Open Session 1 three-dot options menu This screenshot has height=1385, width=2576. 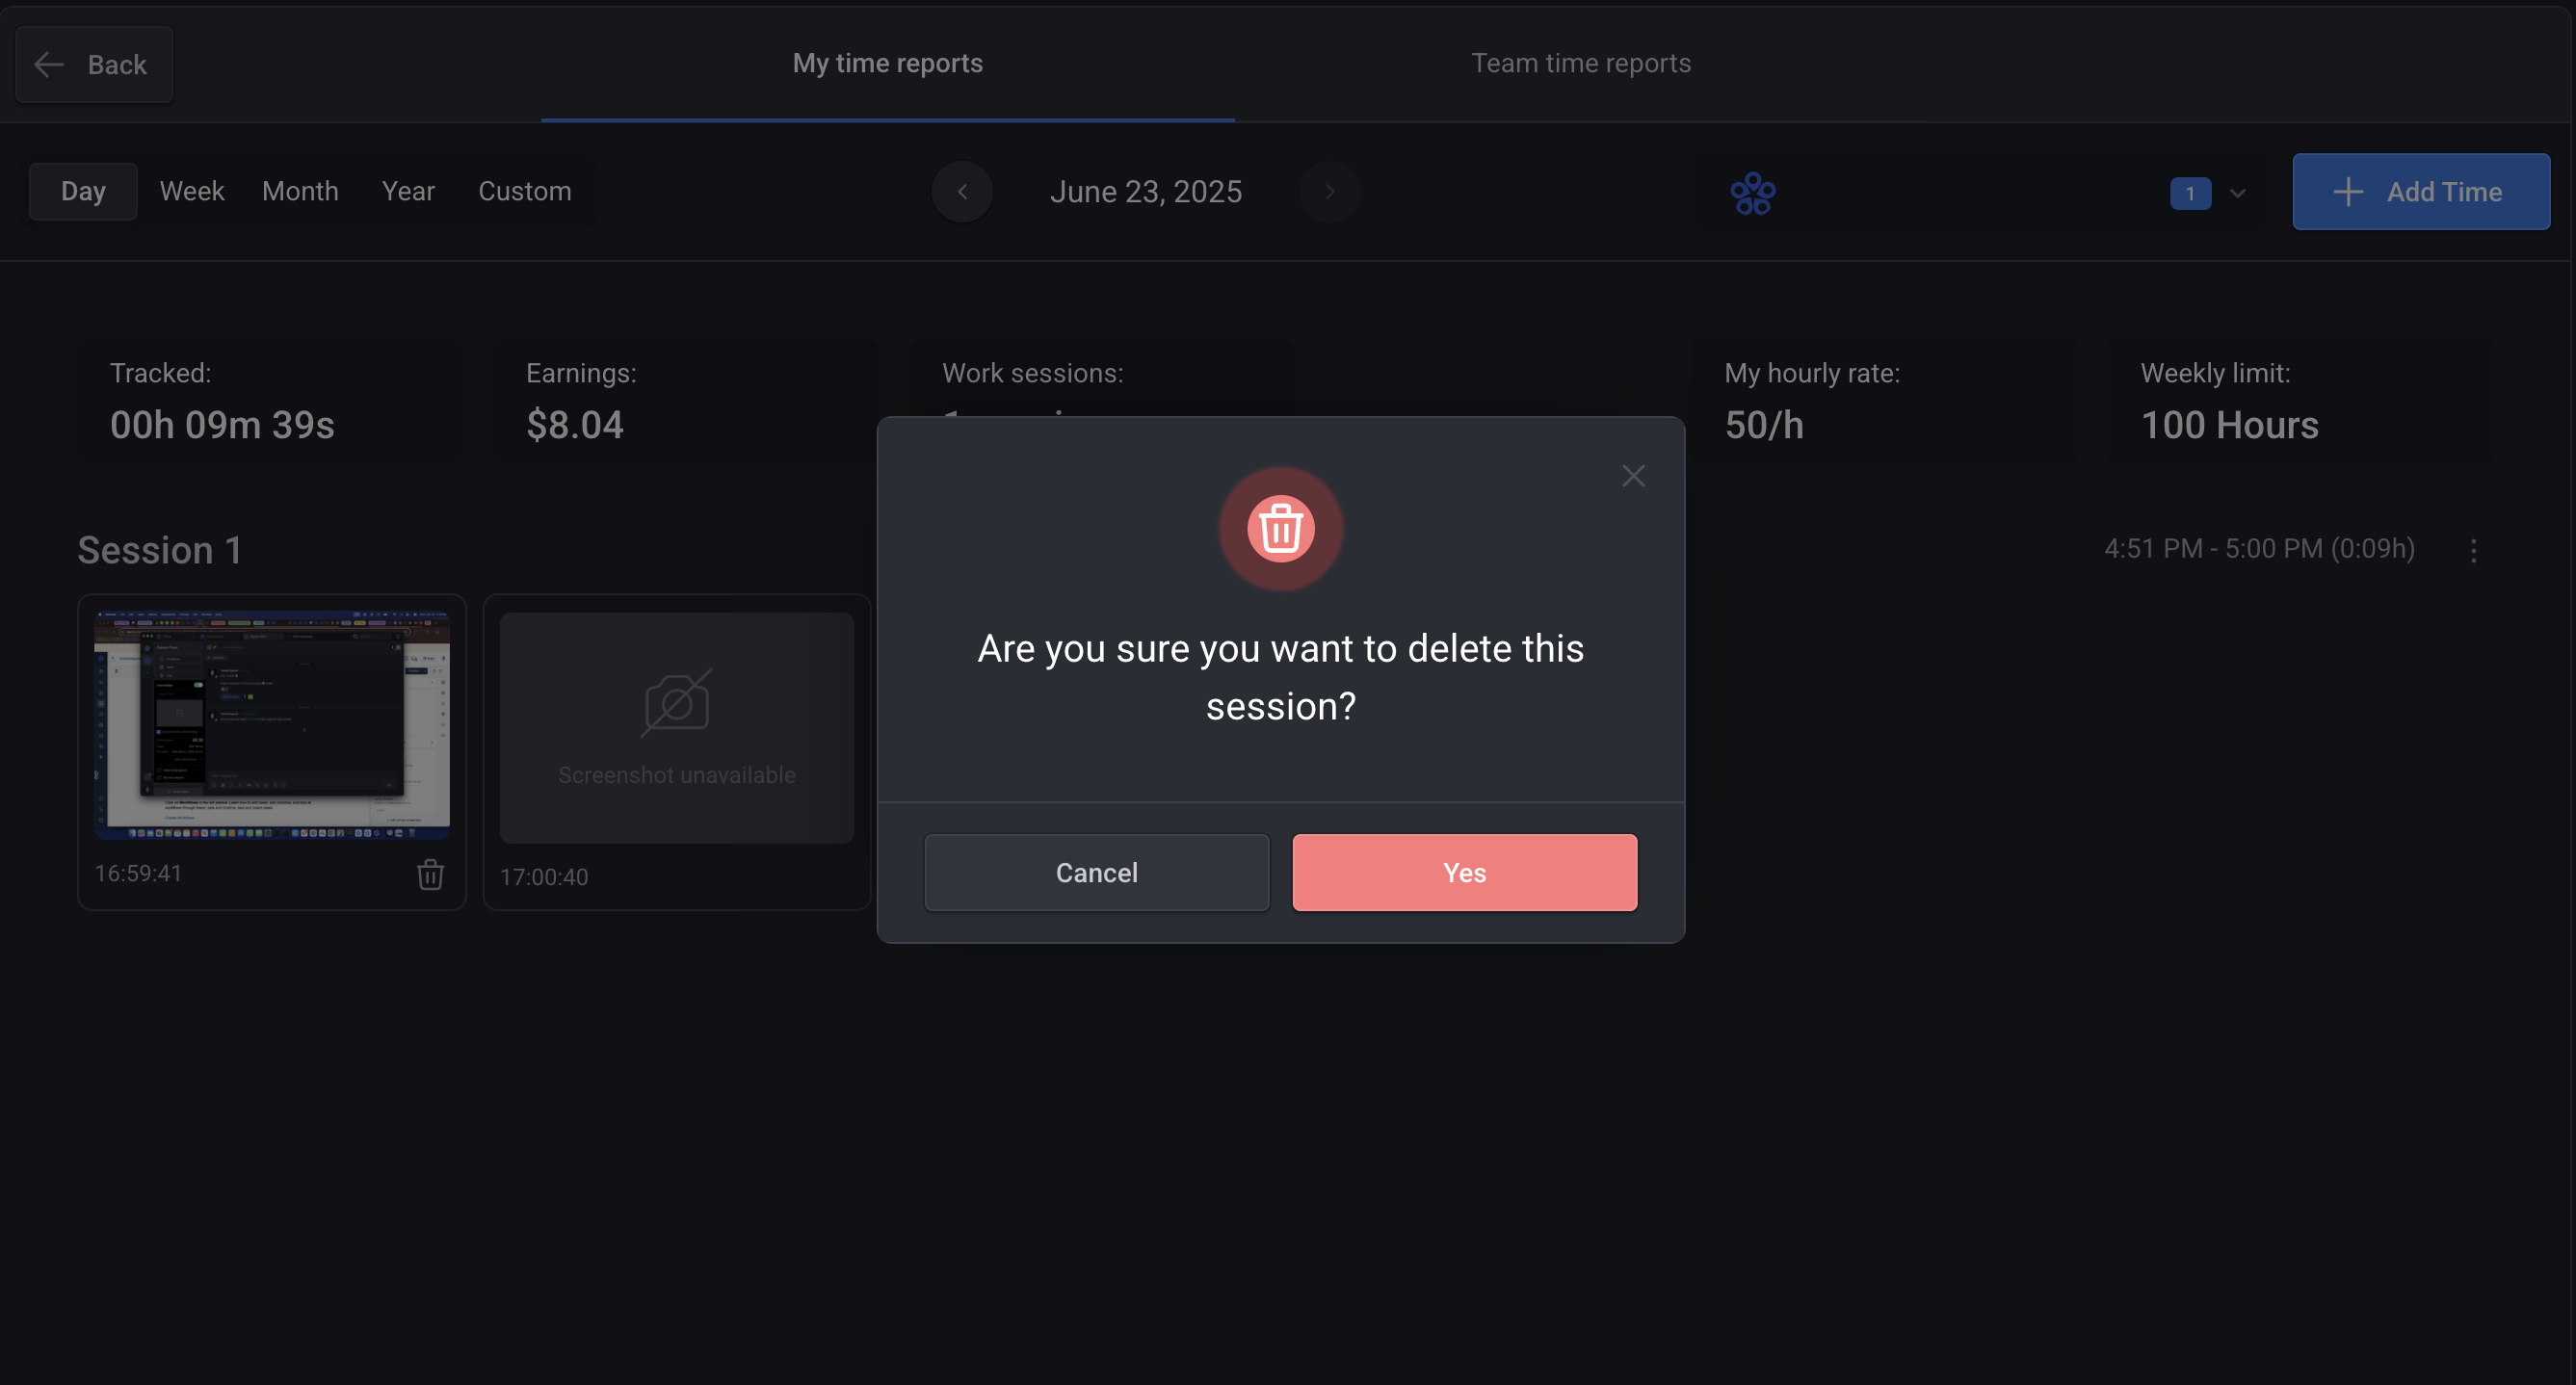click(2473, 551)
